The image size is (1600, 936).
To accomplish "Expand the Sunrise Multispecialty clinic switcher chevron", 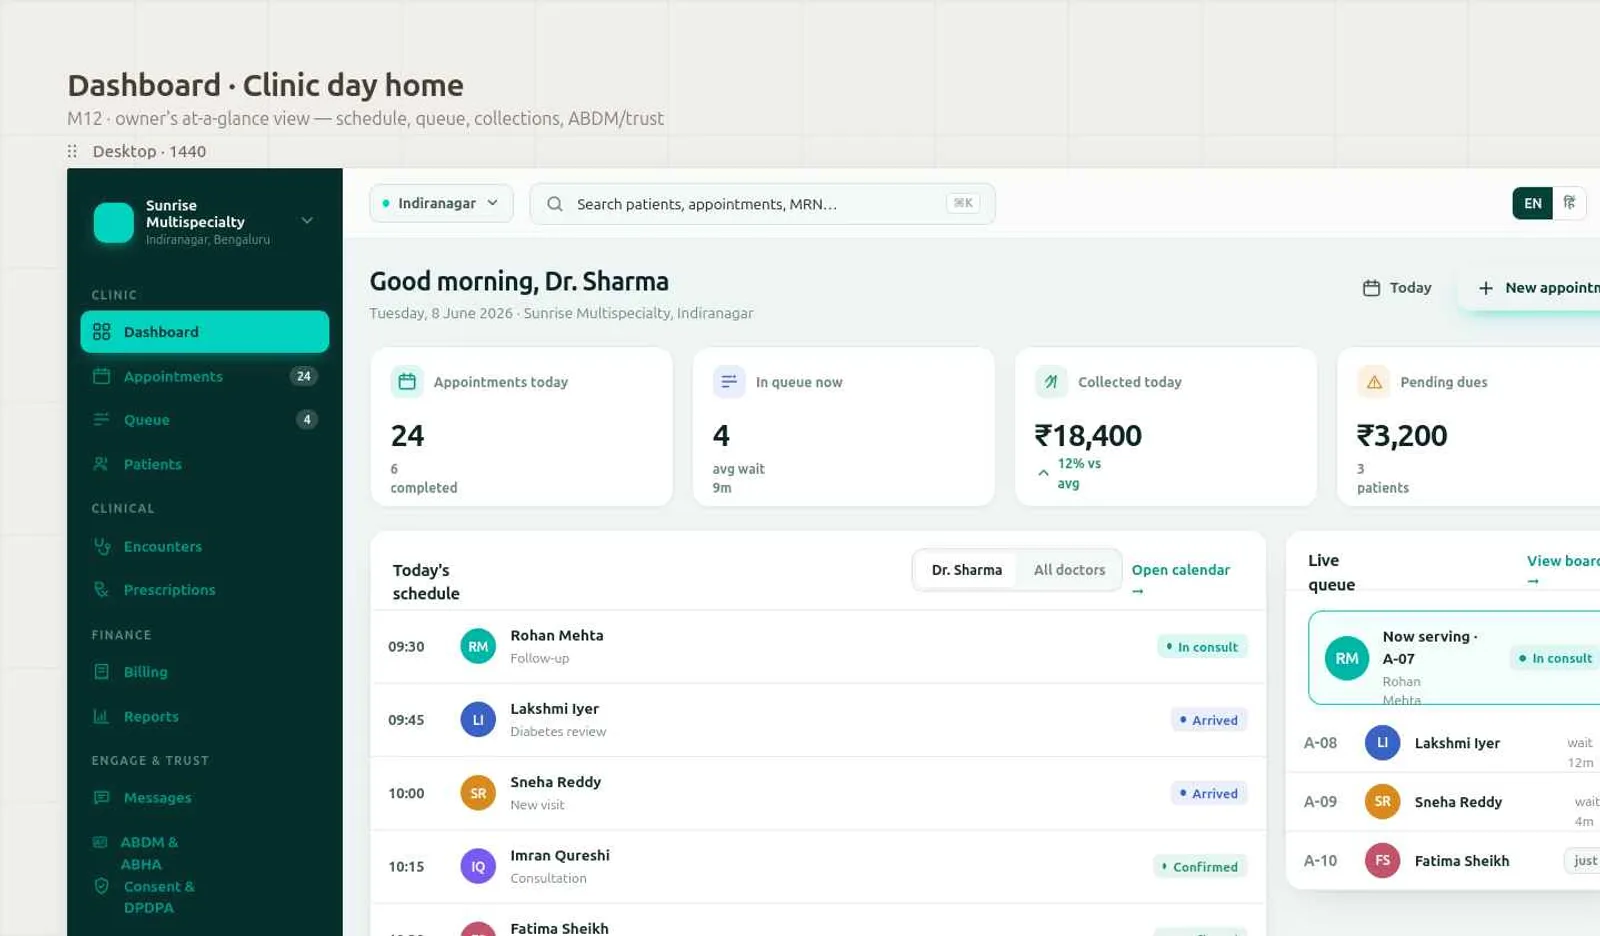I will click(x=307, y=220).
